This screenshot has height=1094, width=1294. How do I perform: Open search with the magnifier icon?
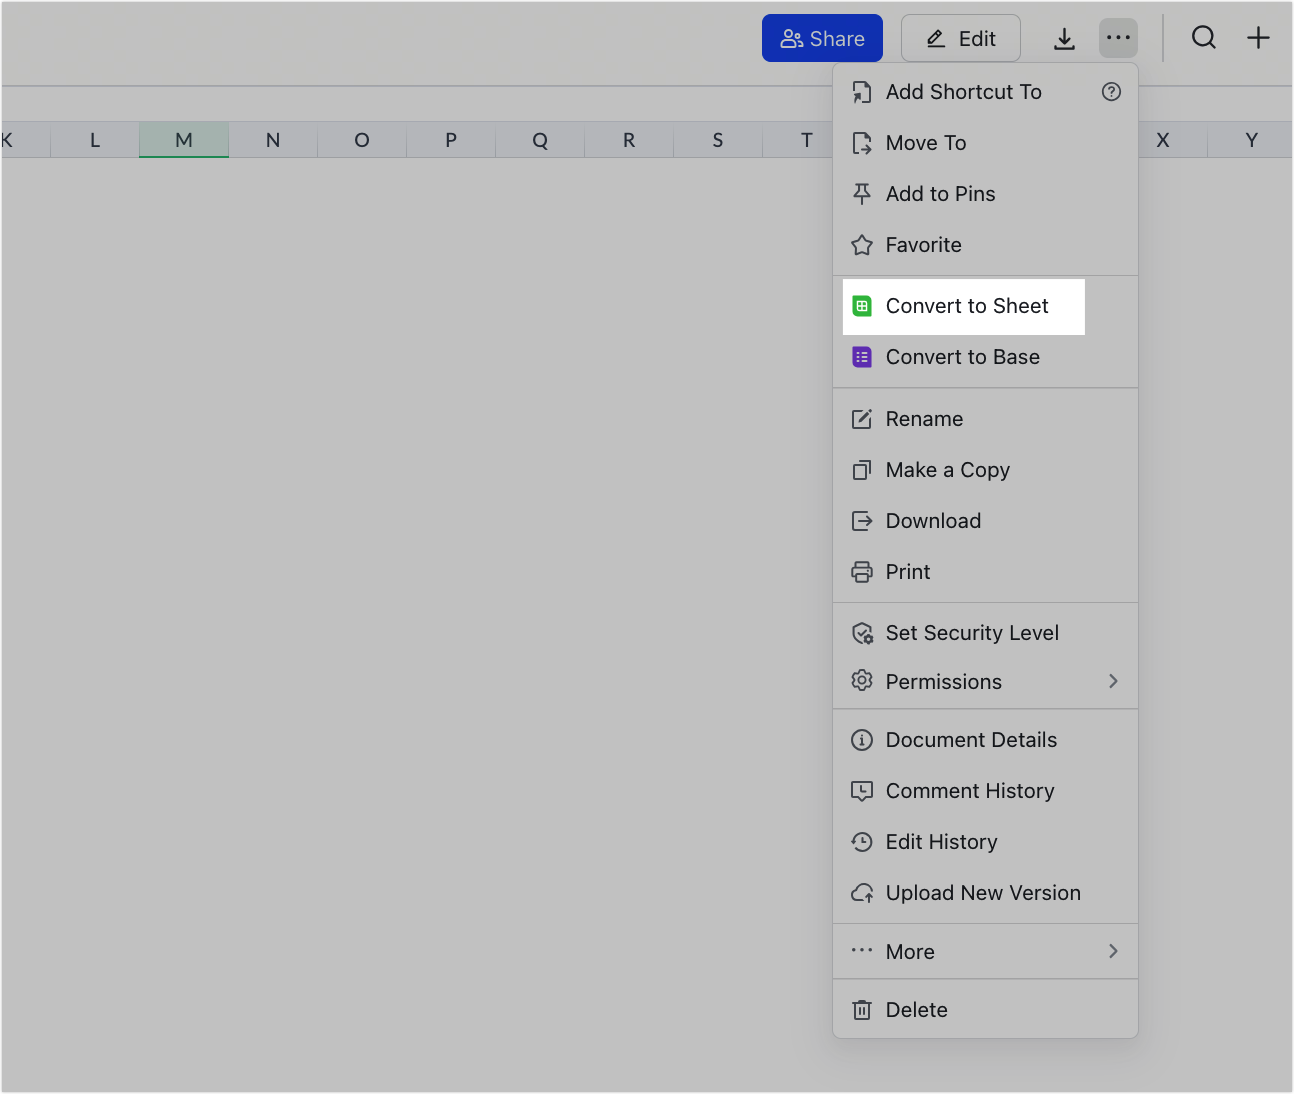[1204, 38]
